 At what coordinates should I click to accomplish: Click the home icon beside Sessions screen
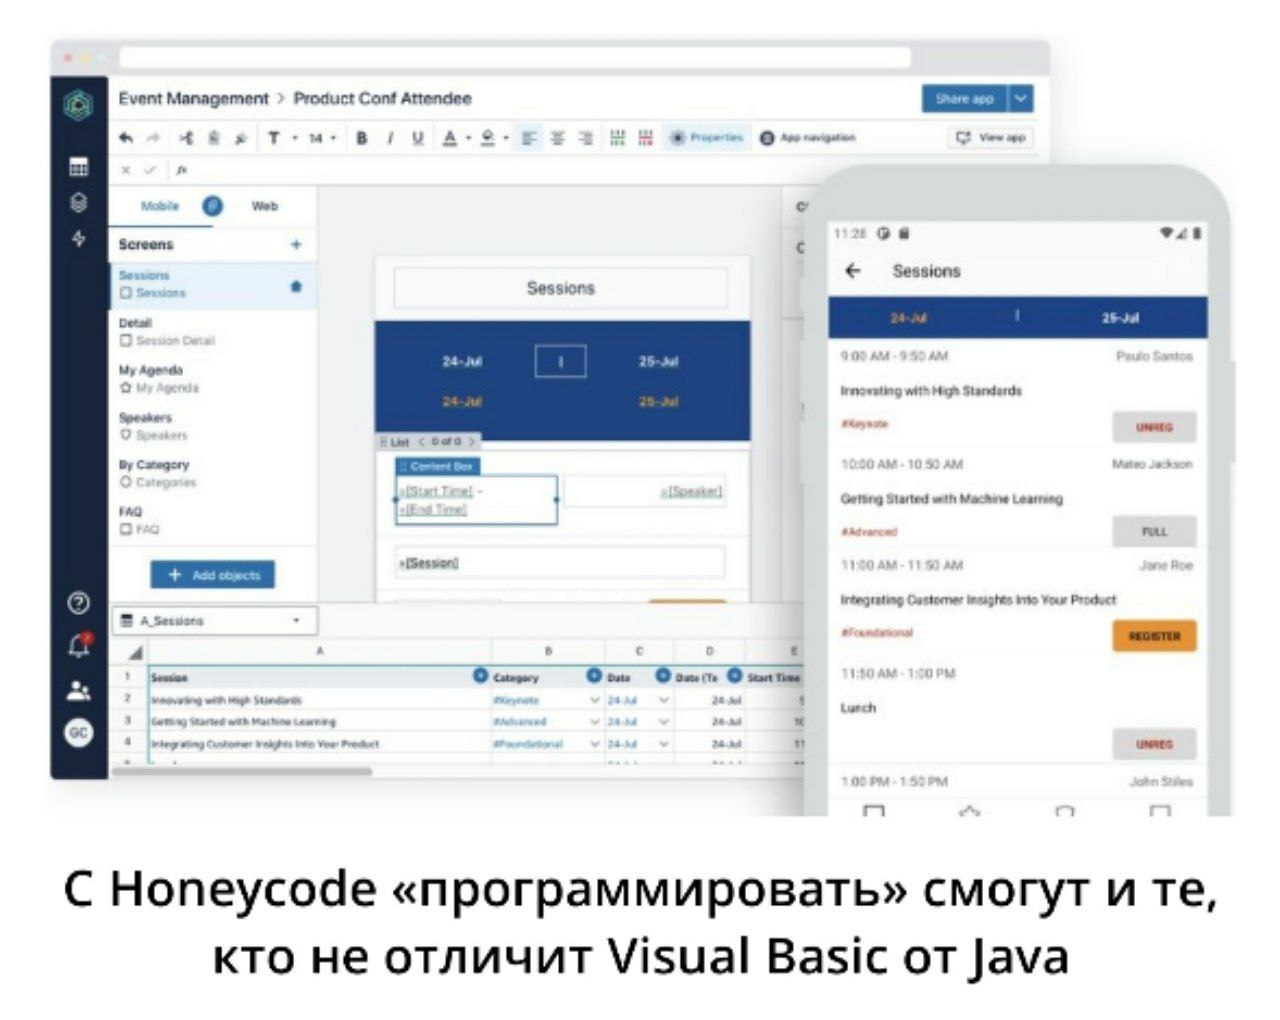(296, 286)
